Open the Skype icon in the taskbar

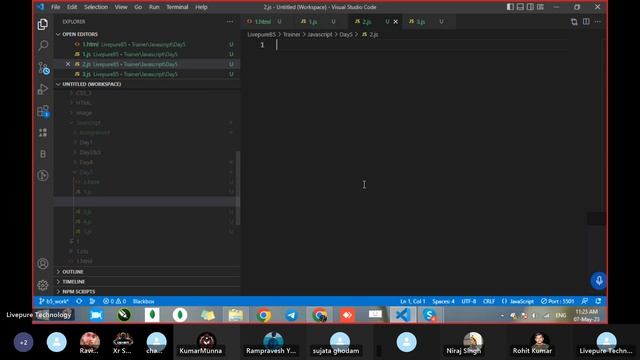pos(429,315)
